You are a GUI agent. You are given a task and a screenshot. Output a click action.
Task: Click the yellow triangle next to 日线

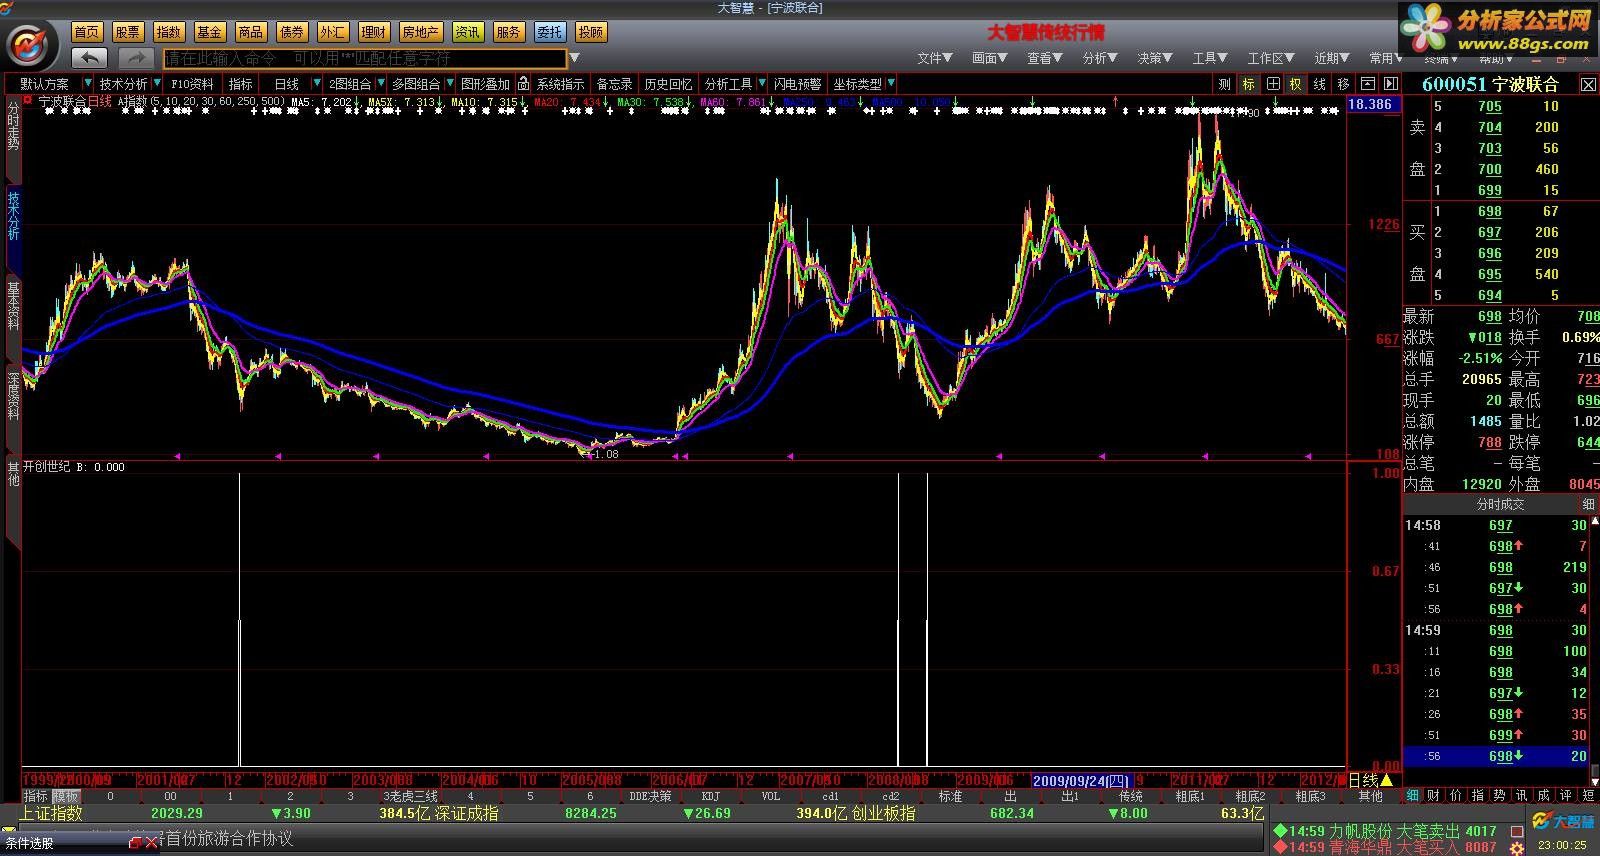1386,780
